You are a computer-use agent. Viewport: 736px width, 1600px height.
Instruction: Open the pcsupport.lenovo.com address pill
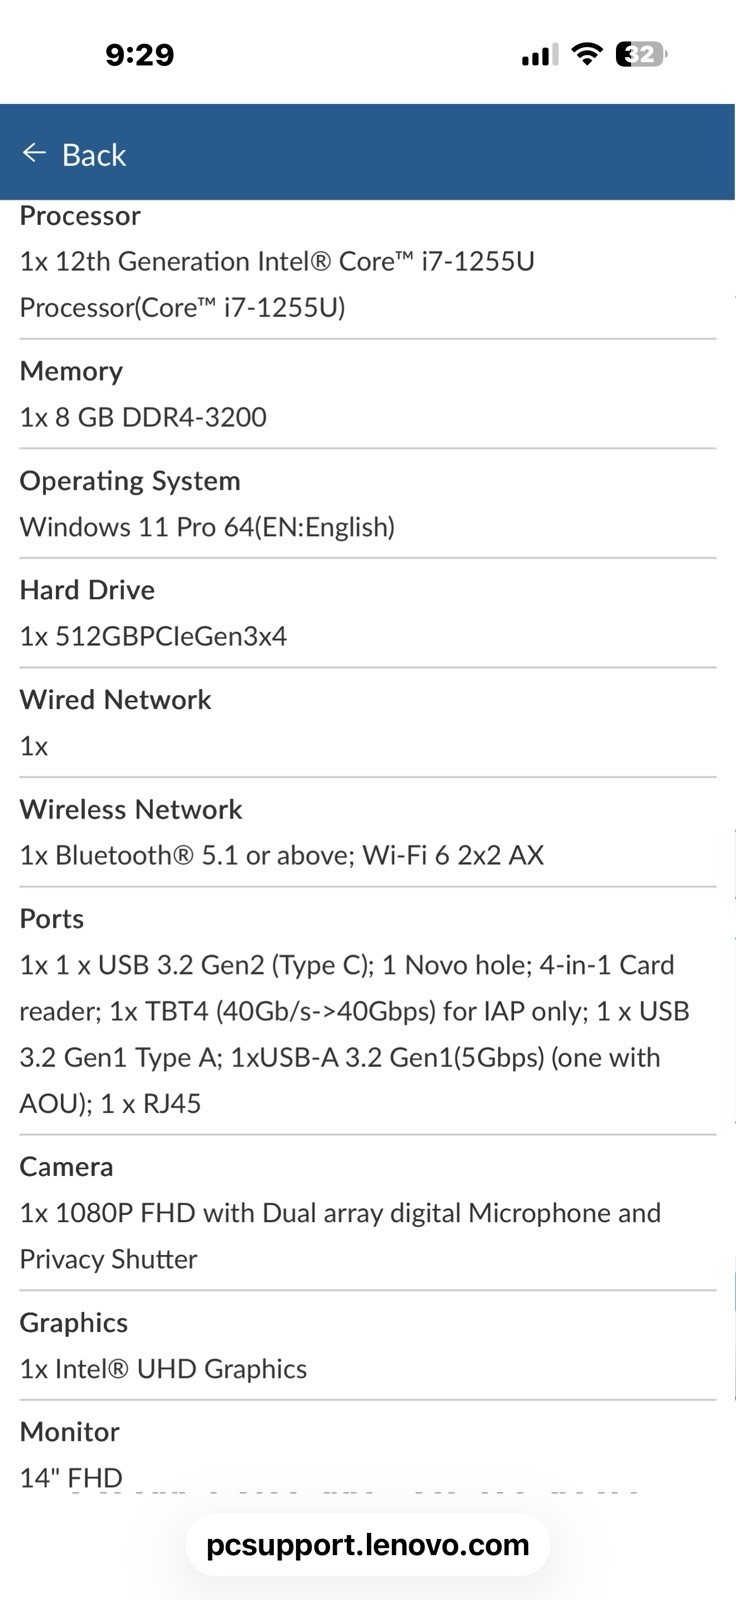point(368,1545)
